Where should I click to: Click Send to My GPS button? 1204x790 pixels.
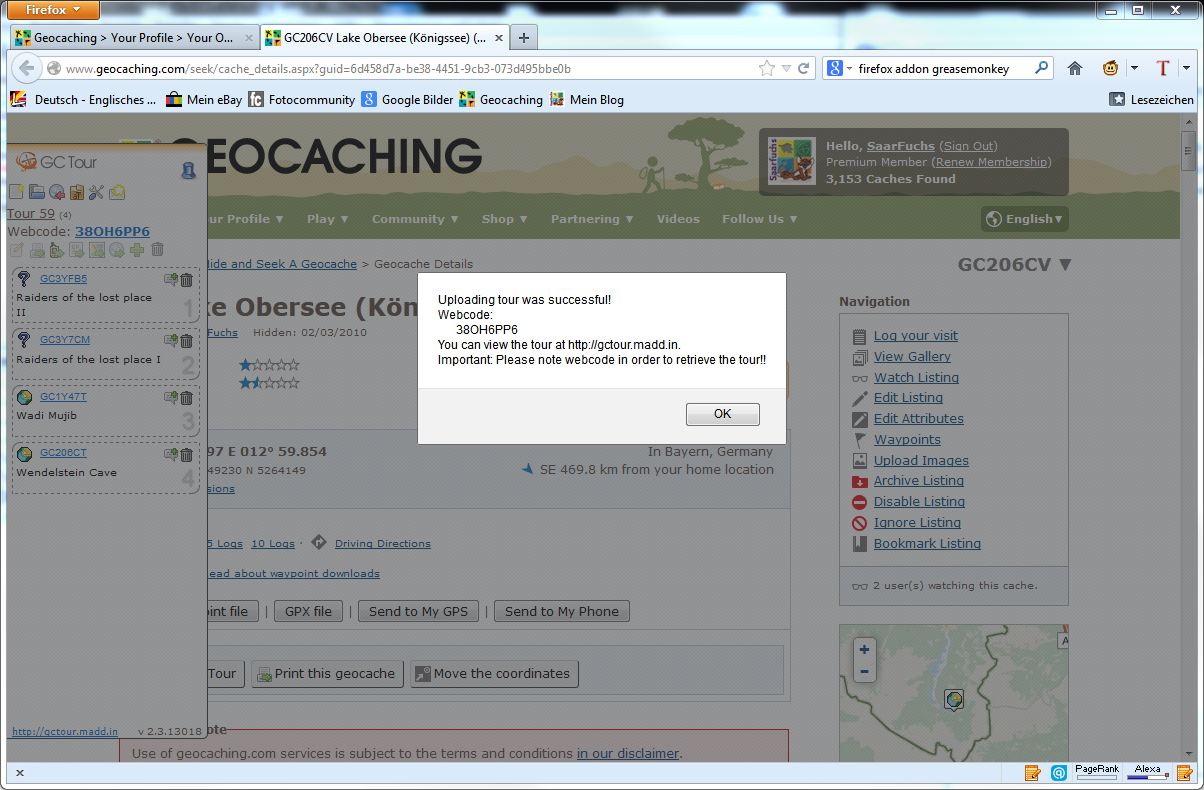click(418, 611)
